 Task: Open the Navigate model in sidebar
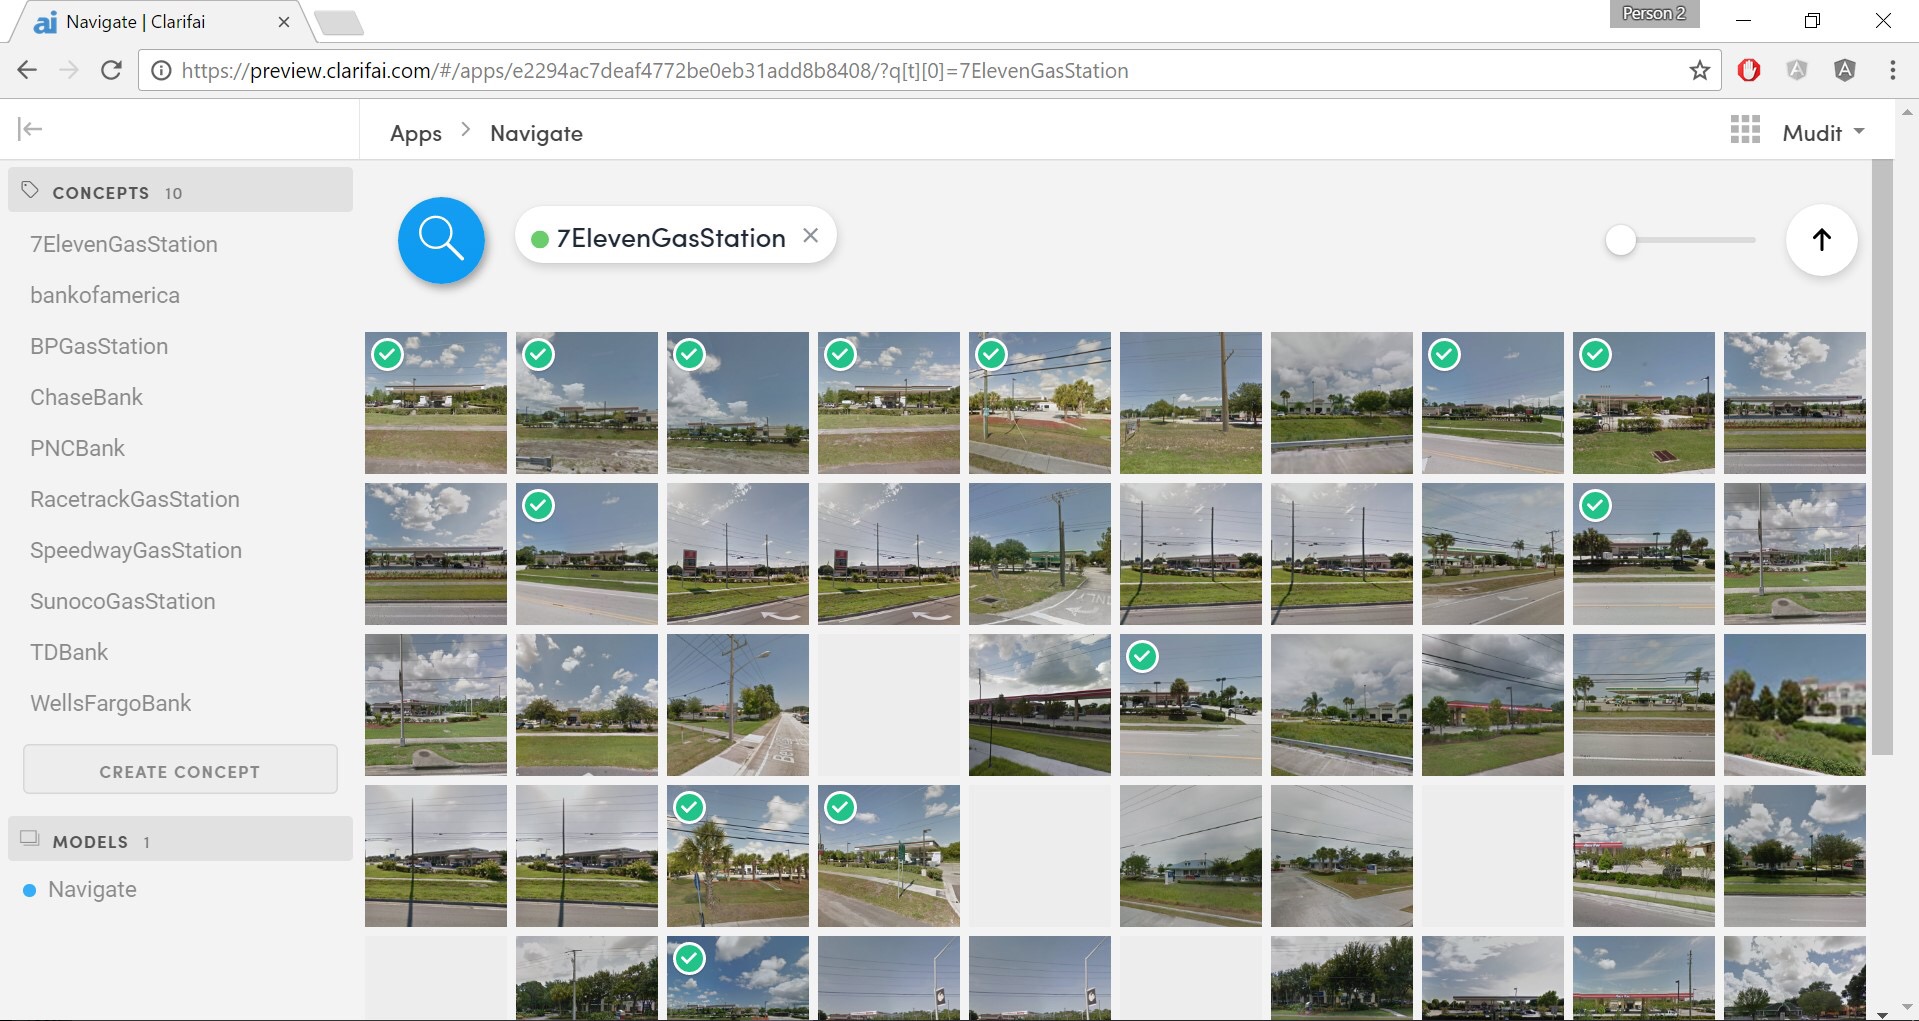92,889
